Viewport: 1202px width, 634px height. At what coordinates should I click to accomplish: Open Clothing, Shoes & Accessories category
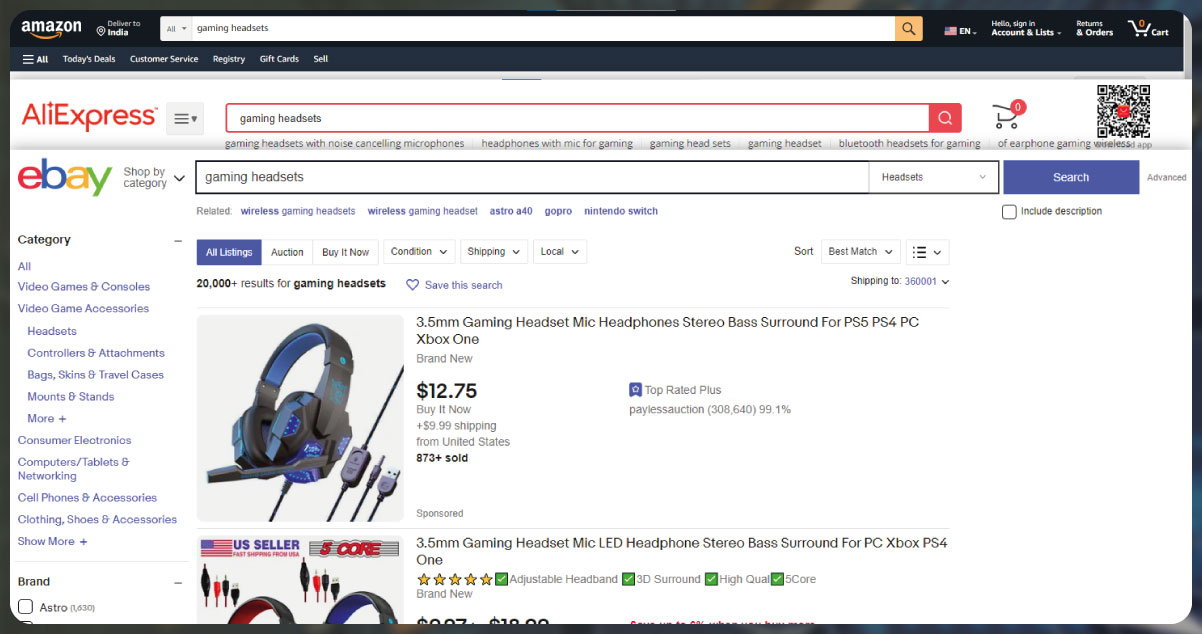point(97,520)
